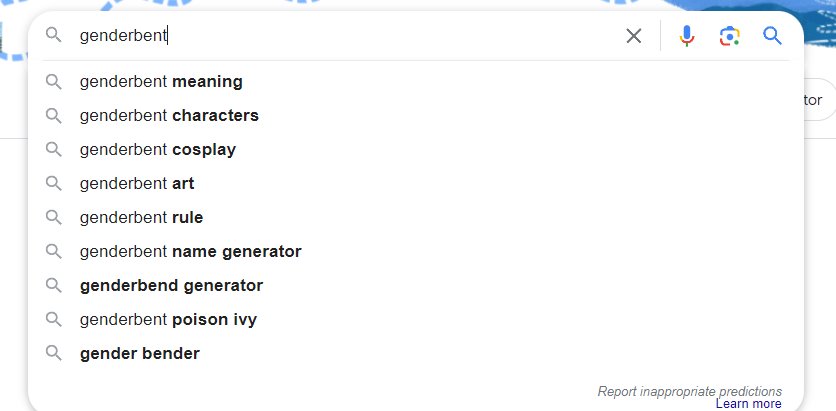Choose the 'genderbent characters' suggestion
This screenshot has width=836, height=411.
click(169, 116)
